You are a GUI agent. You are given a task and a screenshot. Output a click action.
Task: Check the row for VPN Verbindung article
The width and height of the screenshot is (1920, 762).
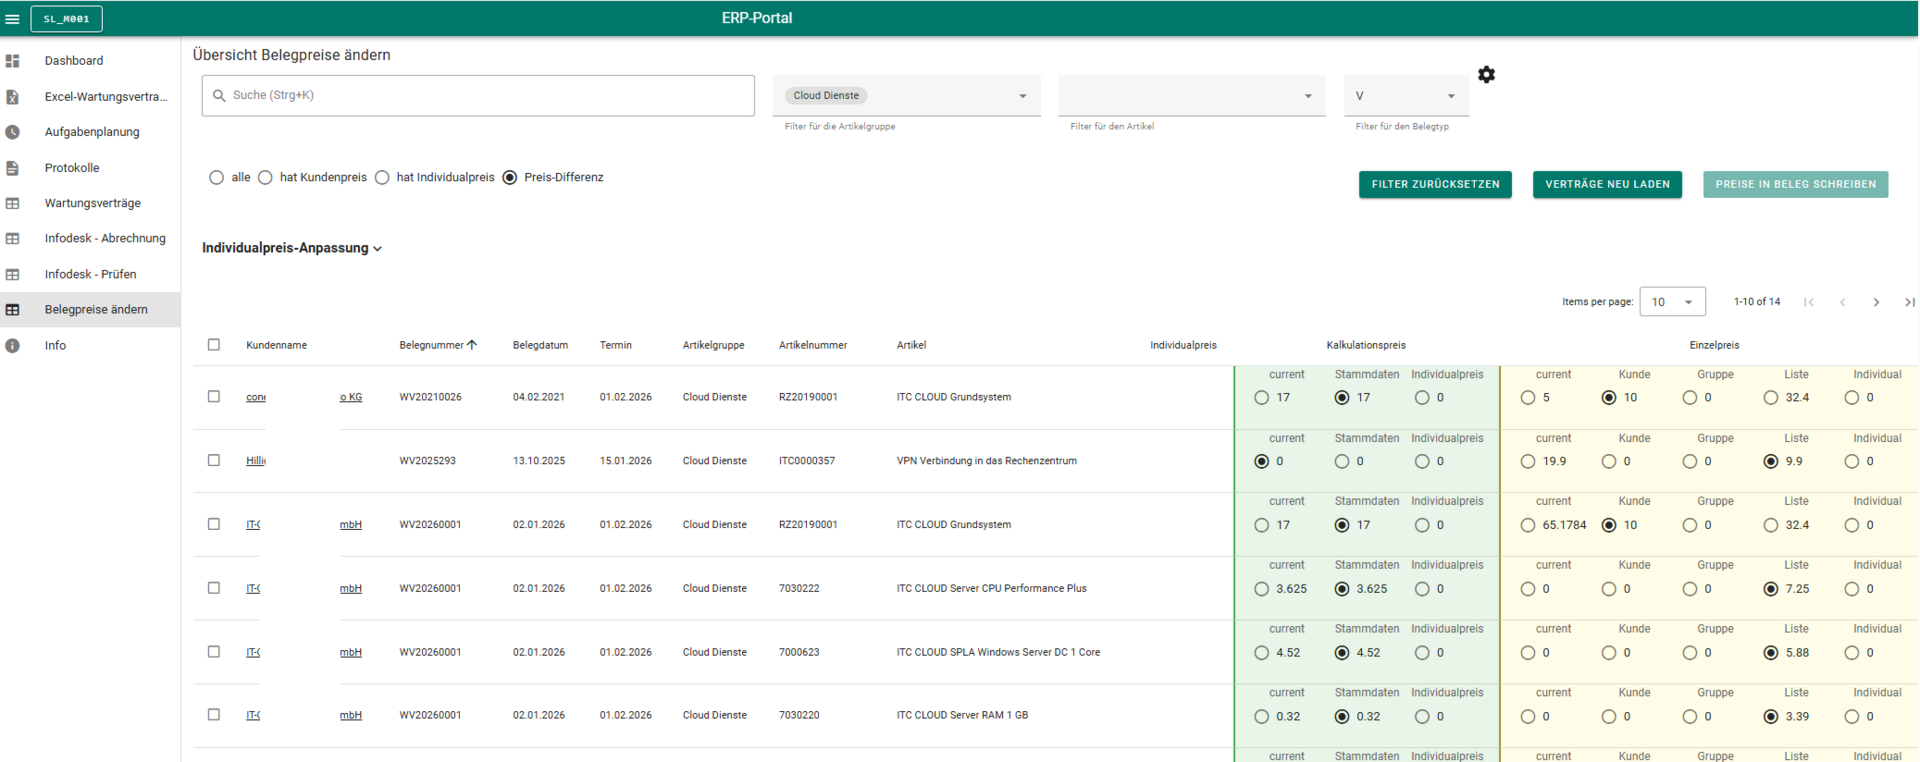(214, 461)
